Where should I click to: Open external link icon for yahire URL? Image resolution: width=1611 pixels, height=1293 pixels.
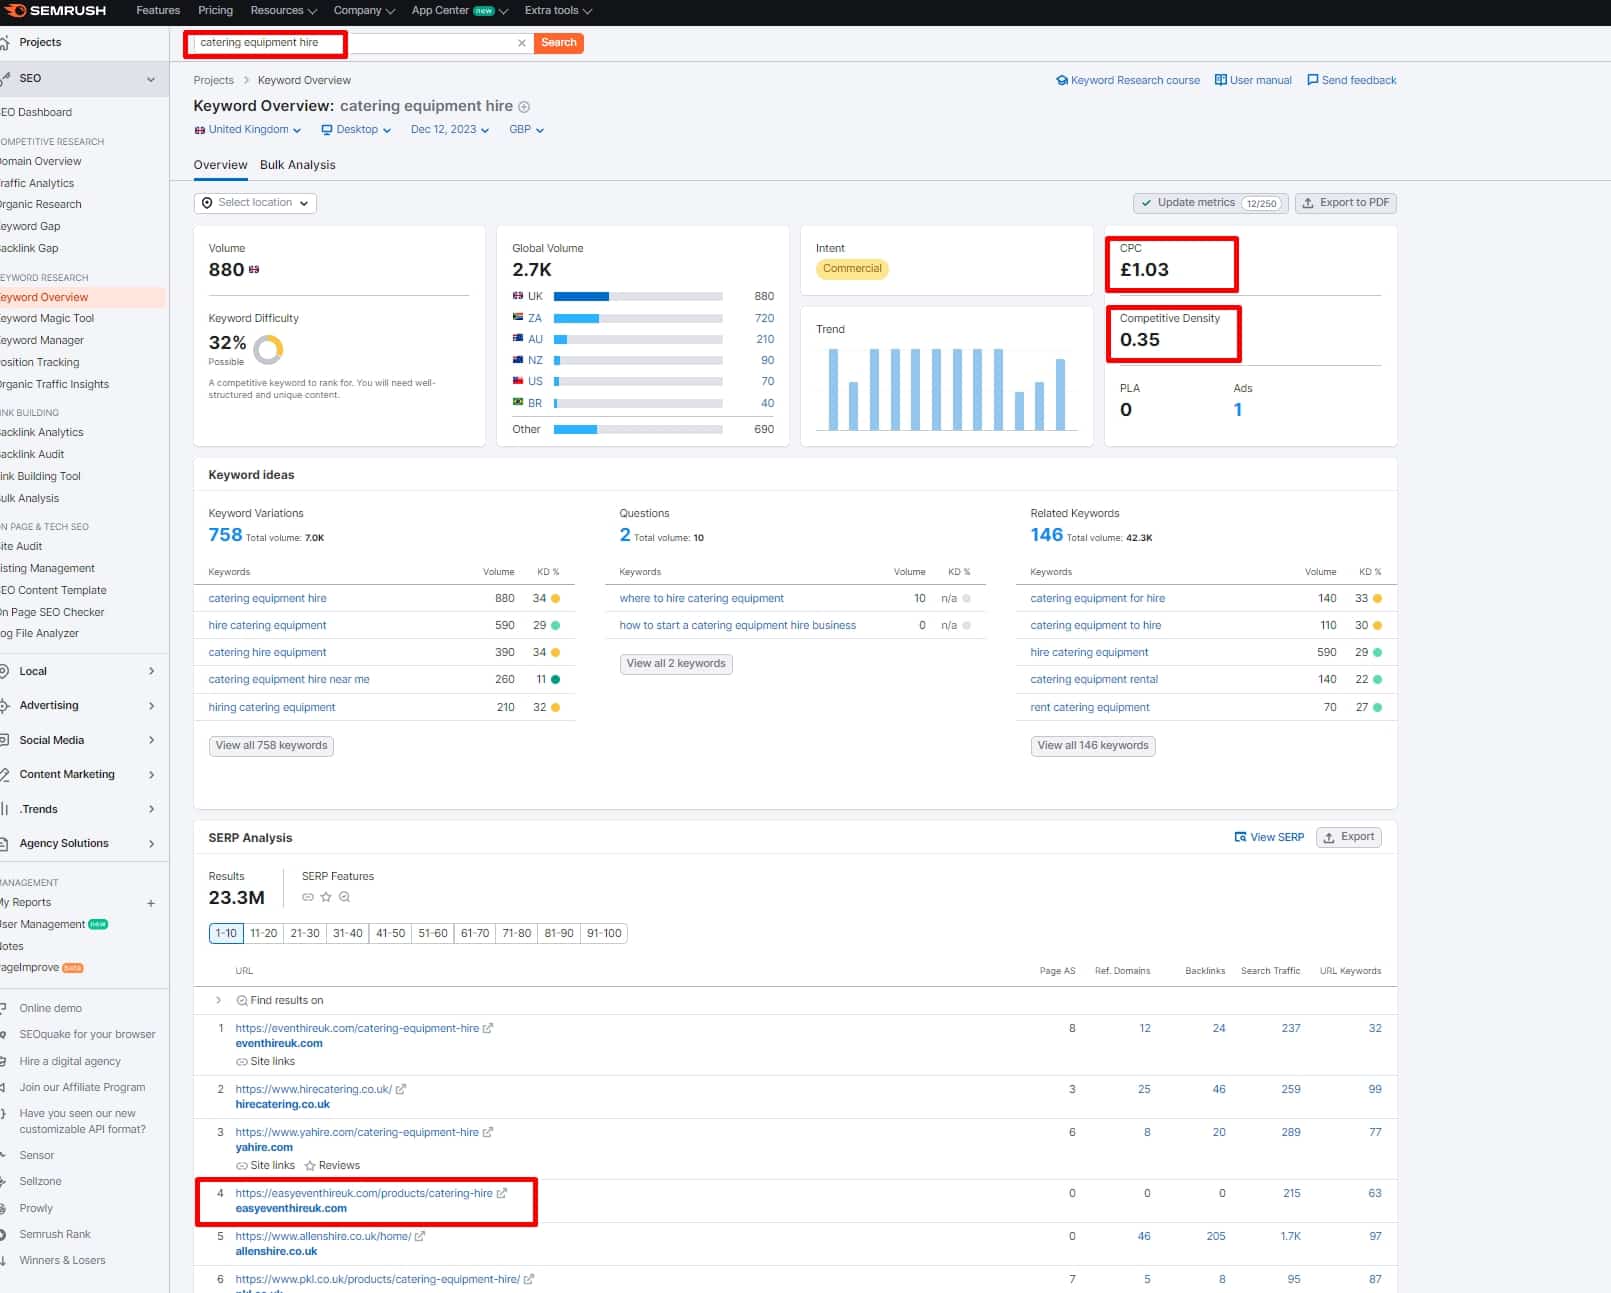click(488, 1133)
